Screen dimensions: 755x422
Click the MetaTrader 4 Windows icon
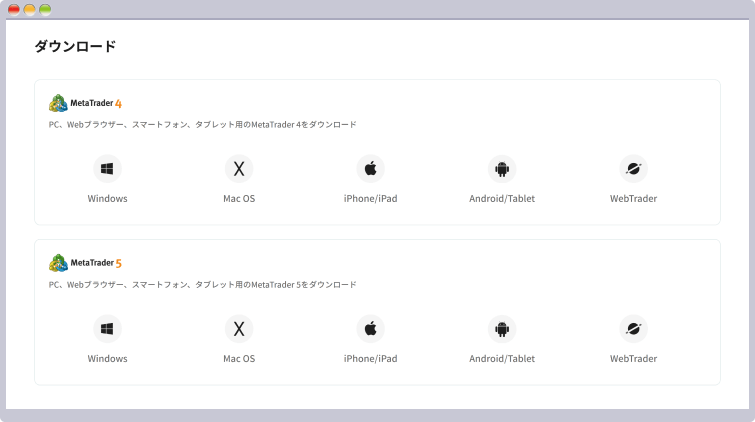(x=107, y=168)
